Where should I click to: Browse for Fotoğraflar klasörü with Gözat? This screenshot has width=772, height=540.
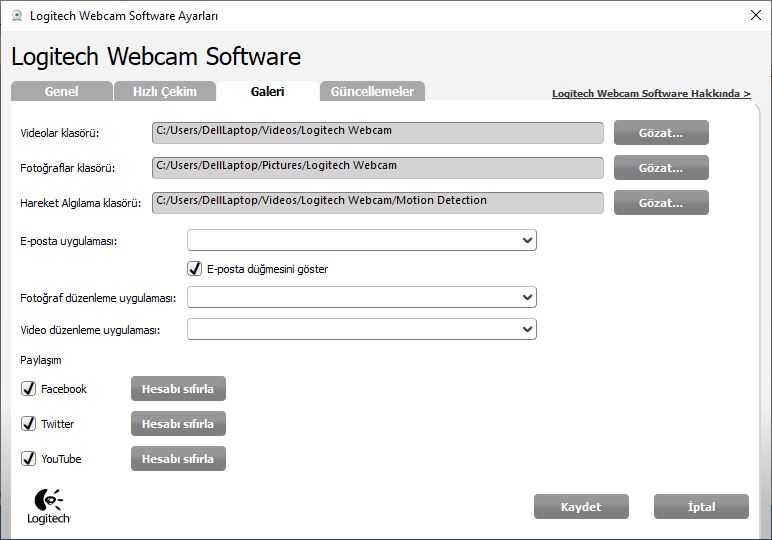(661, 168)
